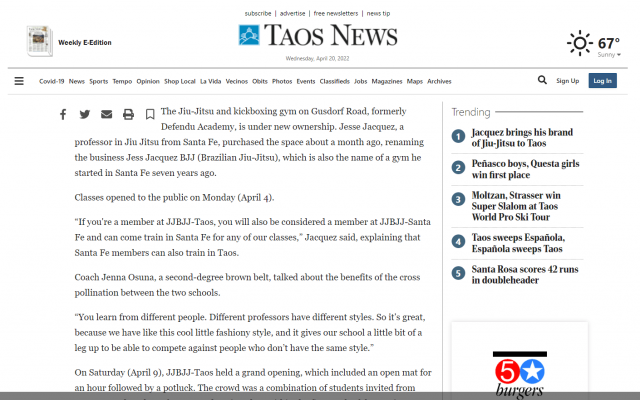Click the Sign Up link
The image size is (640, 400).
[567, 81]
